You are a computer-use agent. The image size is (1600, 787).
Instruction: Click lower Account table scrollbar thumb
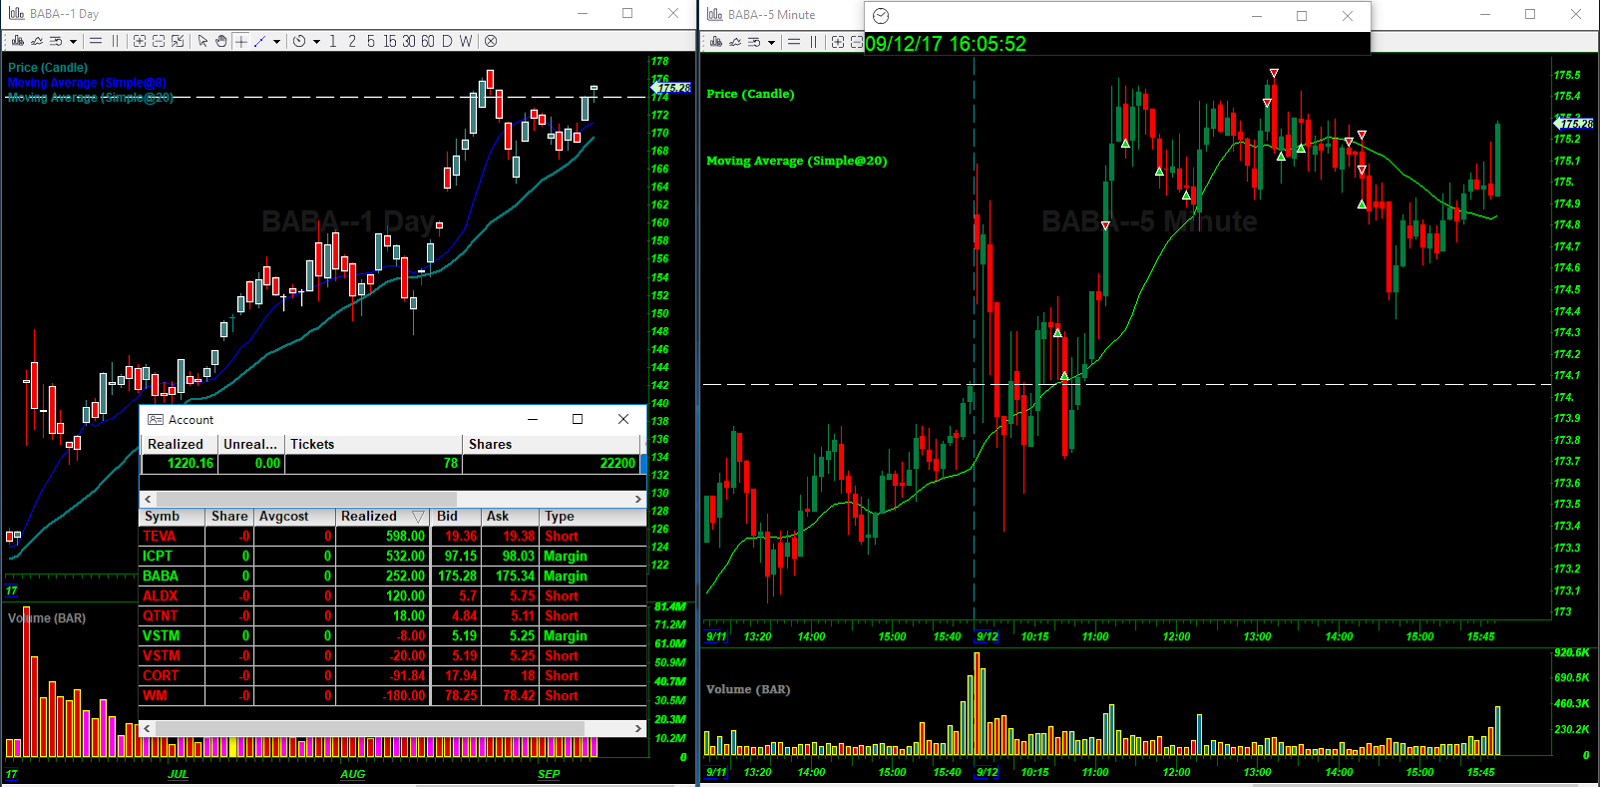[370, 729]
